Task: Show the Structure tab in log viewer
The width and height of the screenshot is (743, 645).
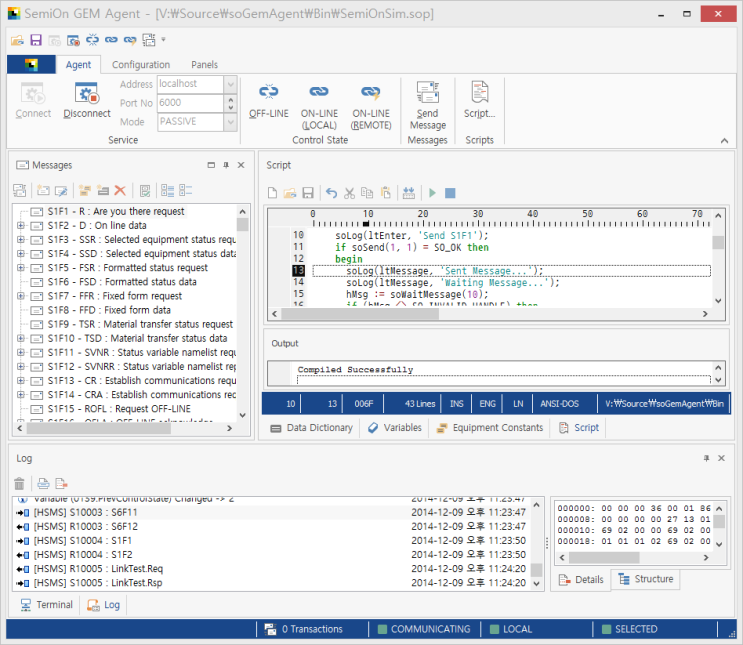Action: (x=645, y=579)
